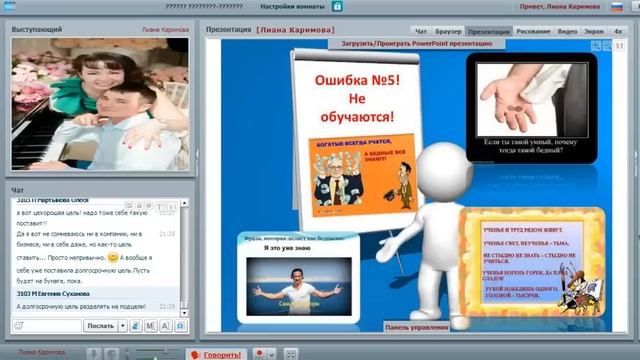The image size is (640, 360).
Task: Toggle fullscreen with the expand icon
Action: pyautogui.click(x=291, y=354)
